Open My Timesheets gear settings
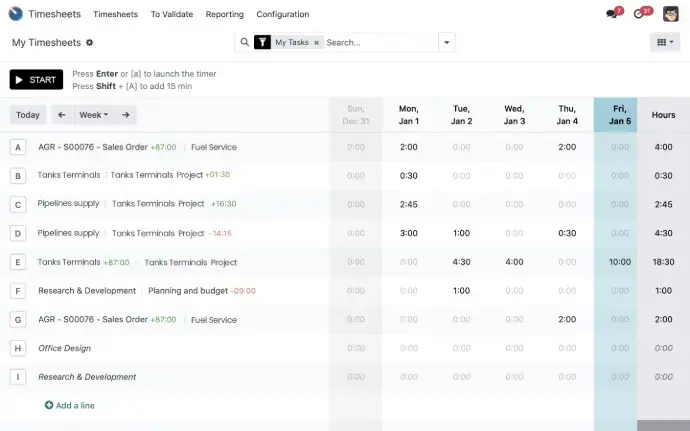This screenshot has height=431, width=690. 90,43
